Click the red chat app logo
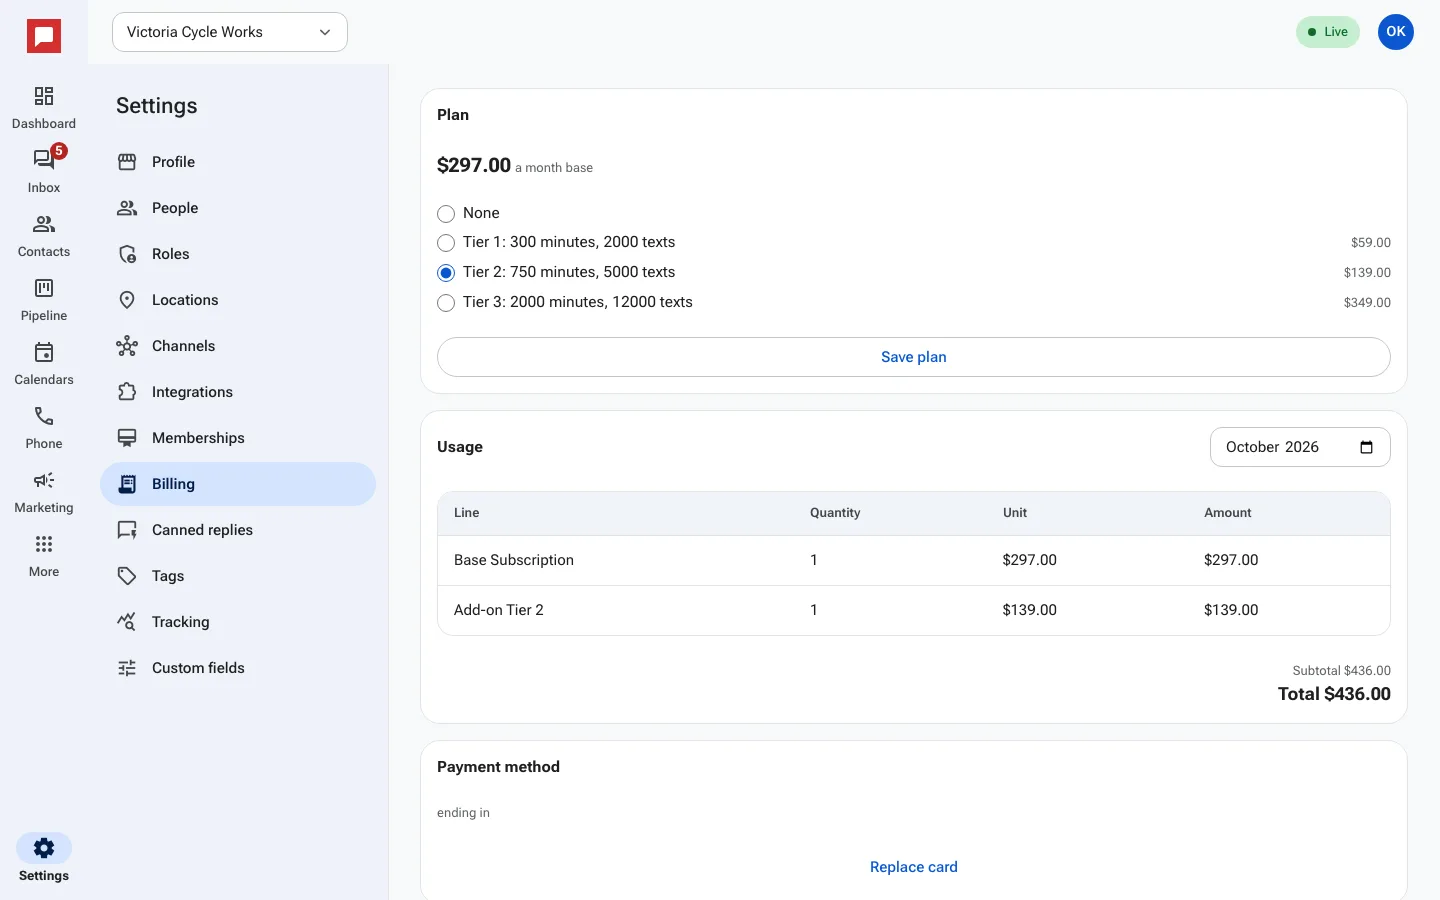This screenshot has width=1440, height=900. coord(44,37)
